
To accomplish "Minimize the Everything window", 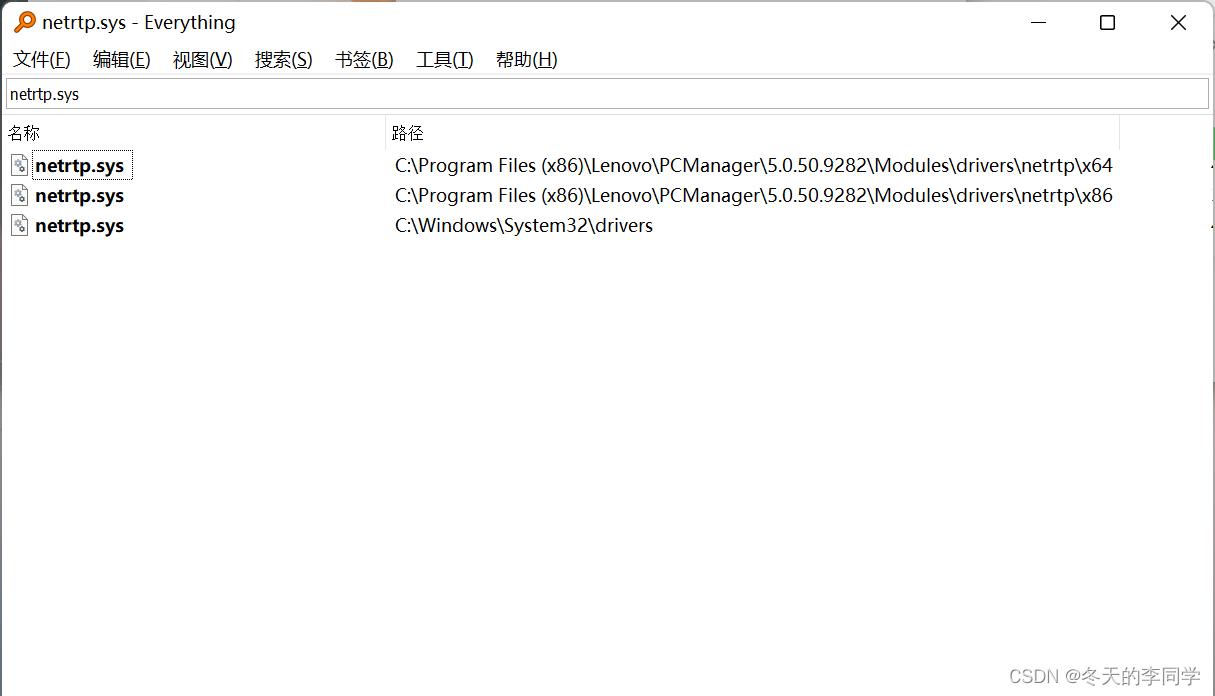I will [x=1037, y=22].
